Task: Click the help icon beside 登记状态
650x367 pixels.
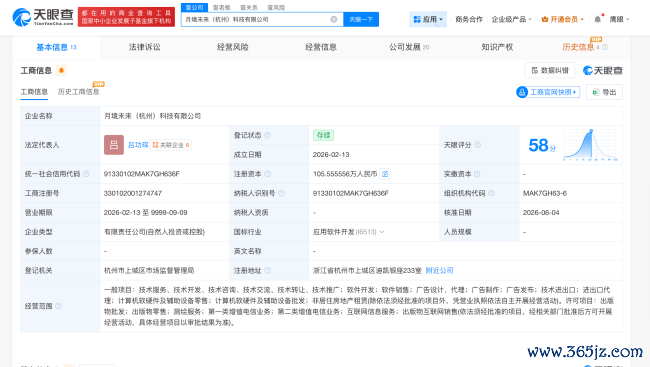Action: coord(268,135)
